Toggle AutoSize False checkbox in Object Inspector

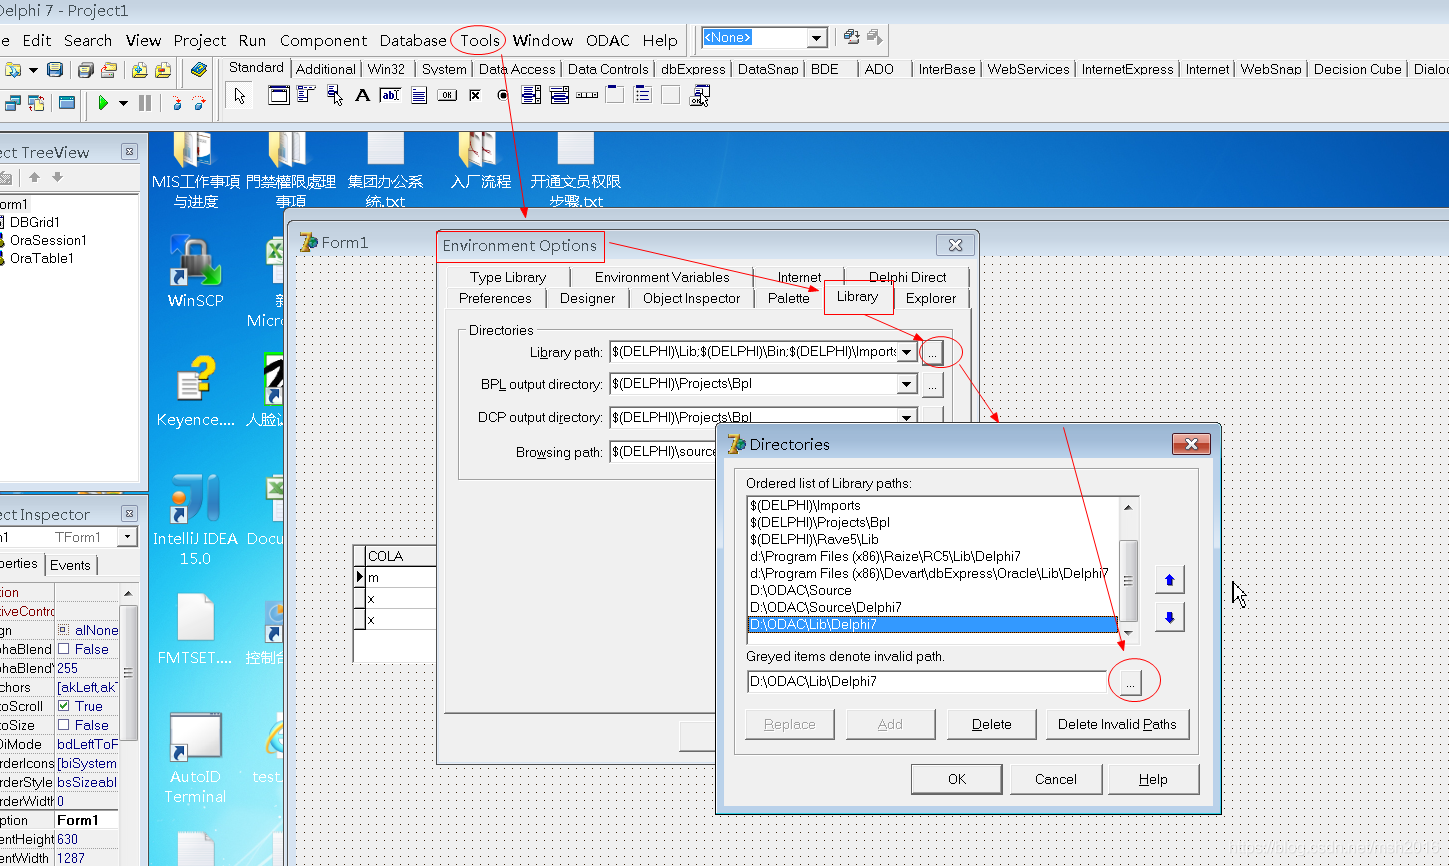tap(64, 725)
